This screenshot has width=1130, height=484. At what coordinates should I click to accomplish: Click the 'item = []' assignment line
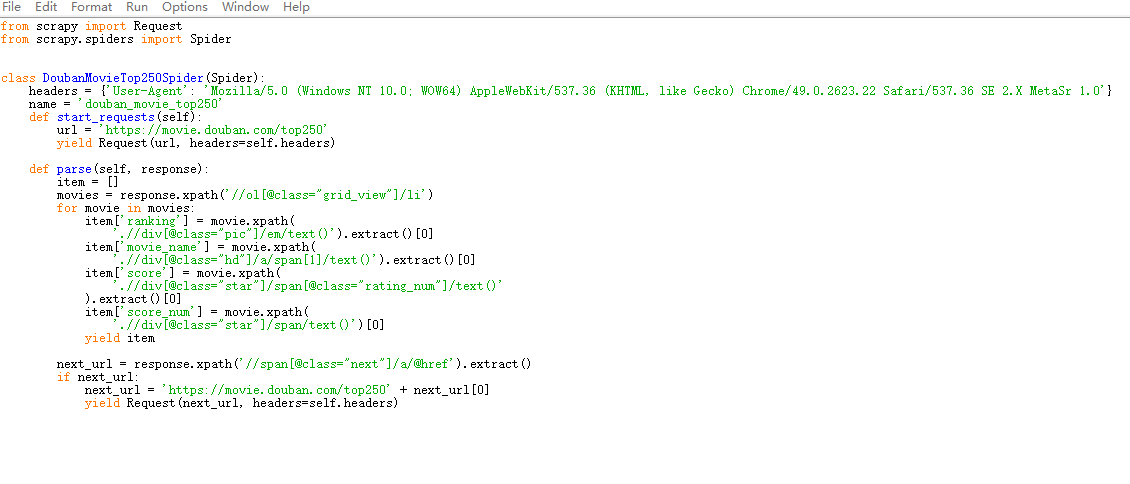87,182
